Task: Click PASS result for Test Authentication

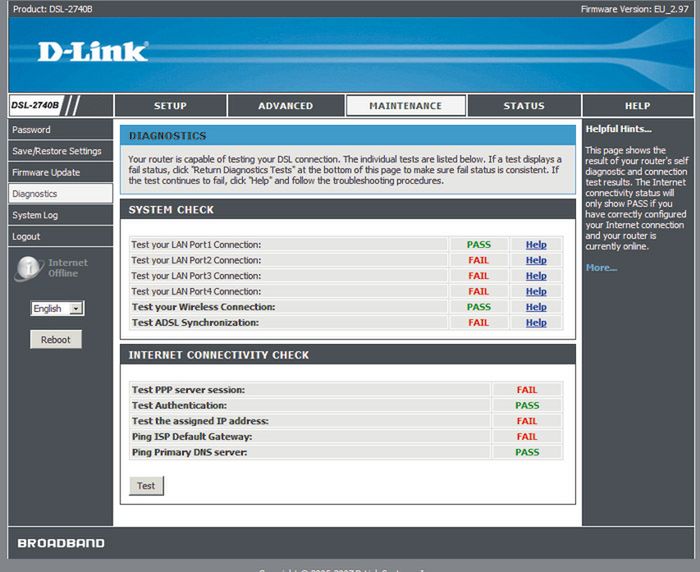Action: [x=527, y=405]
